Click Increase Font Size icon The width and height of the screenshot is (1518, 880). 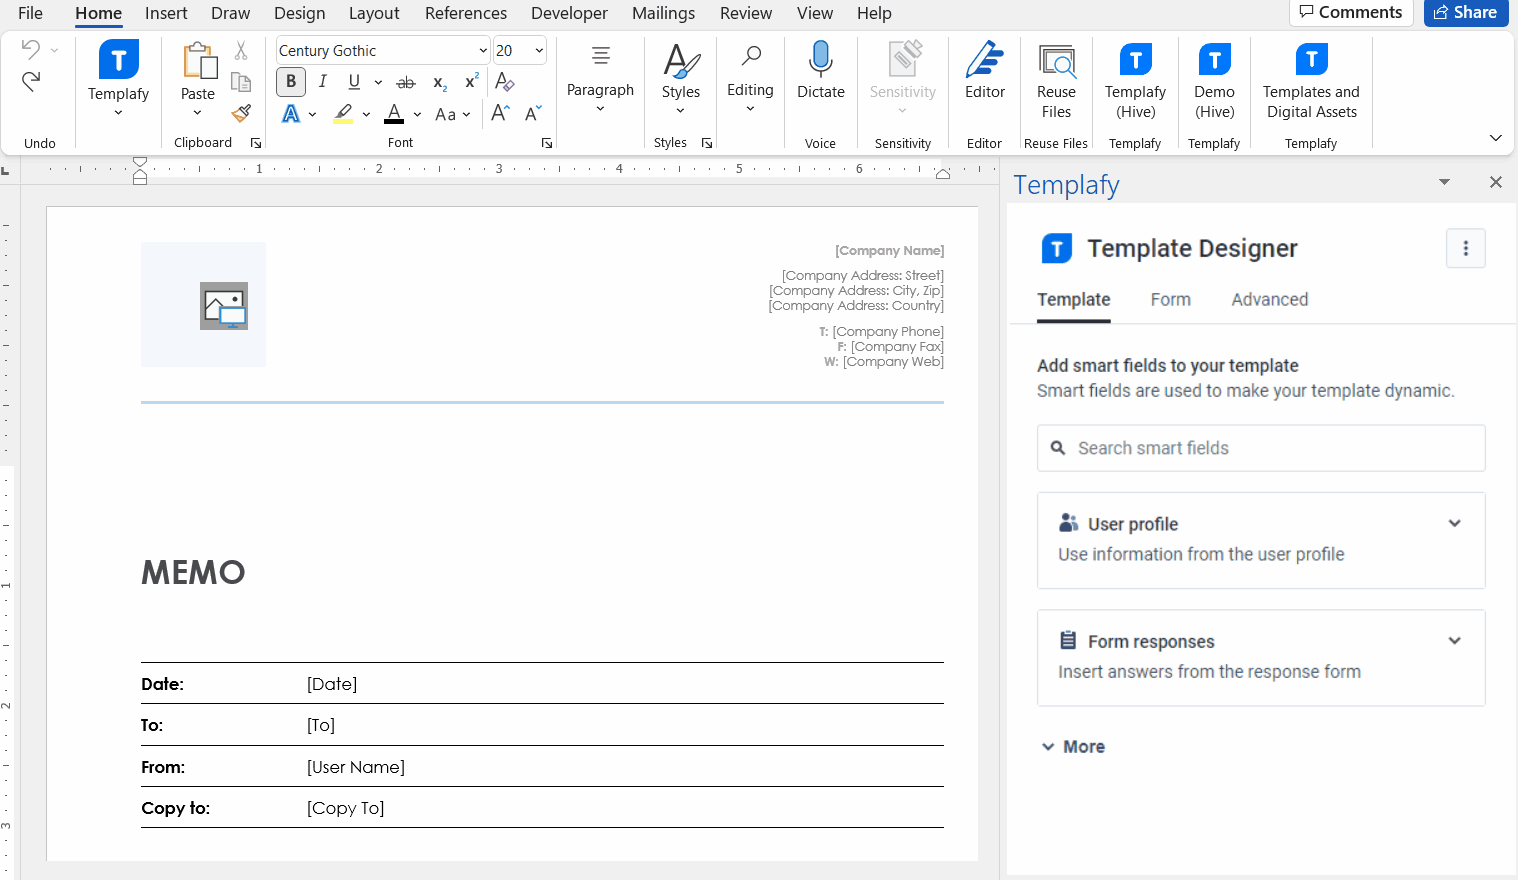[501, 114]
